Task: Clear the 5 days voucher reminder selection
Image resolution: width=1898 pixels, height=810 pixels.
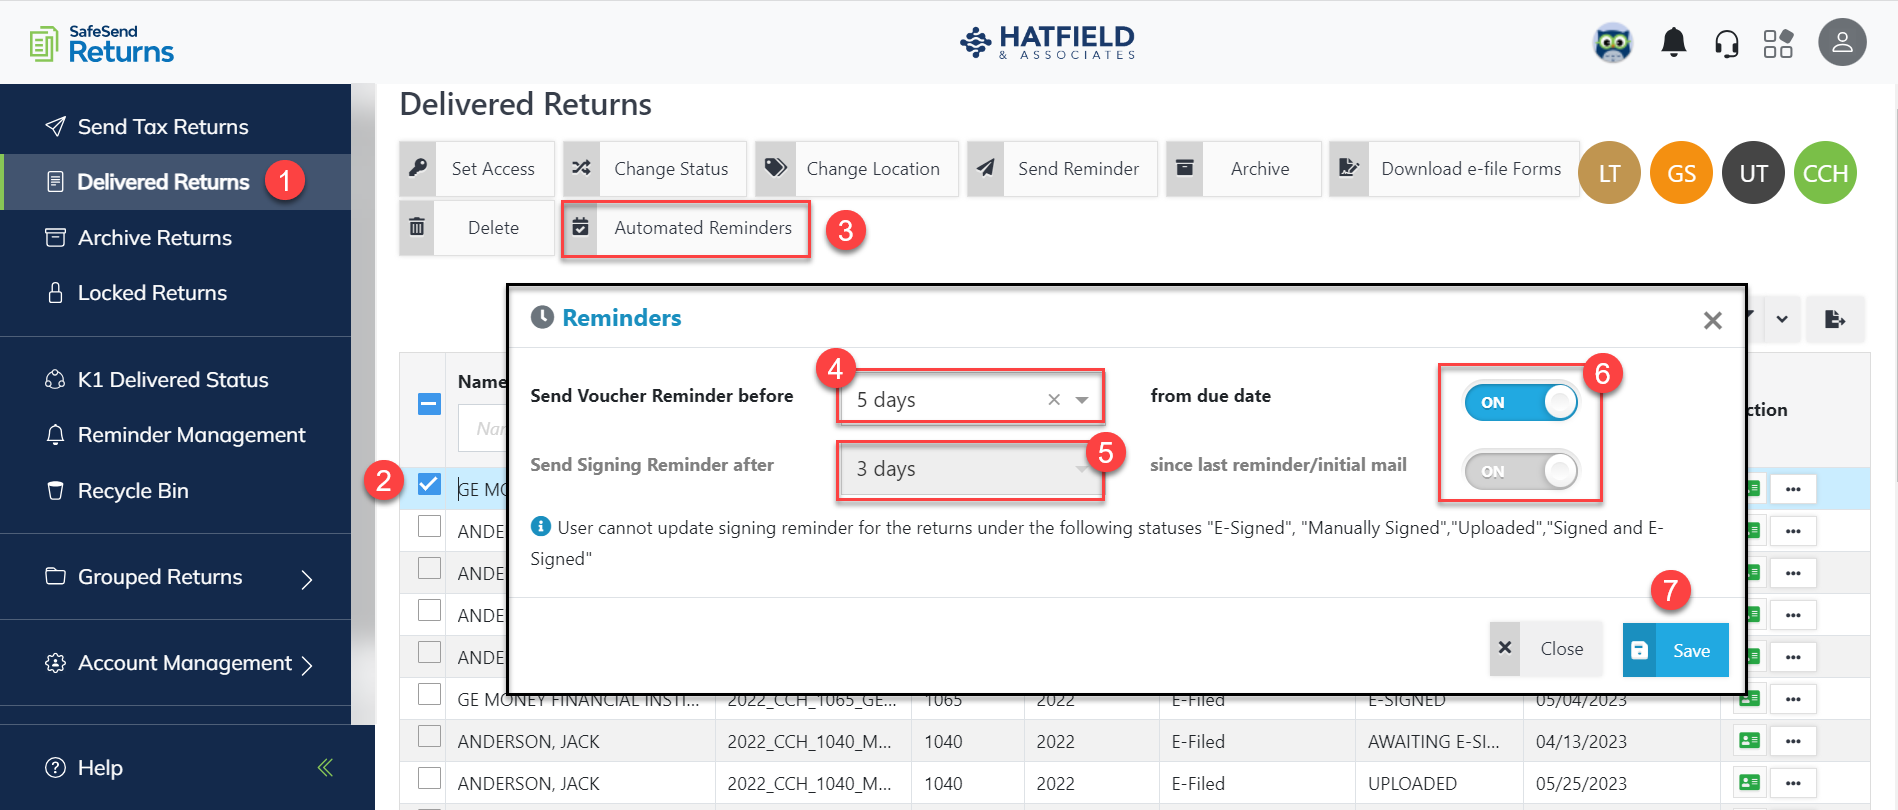Action: pos(1054,400)
